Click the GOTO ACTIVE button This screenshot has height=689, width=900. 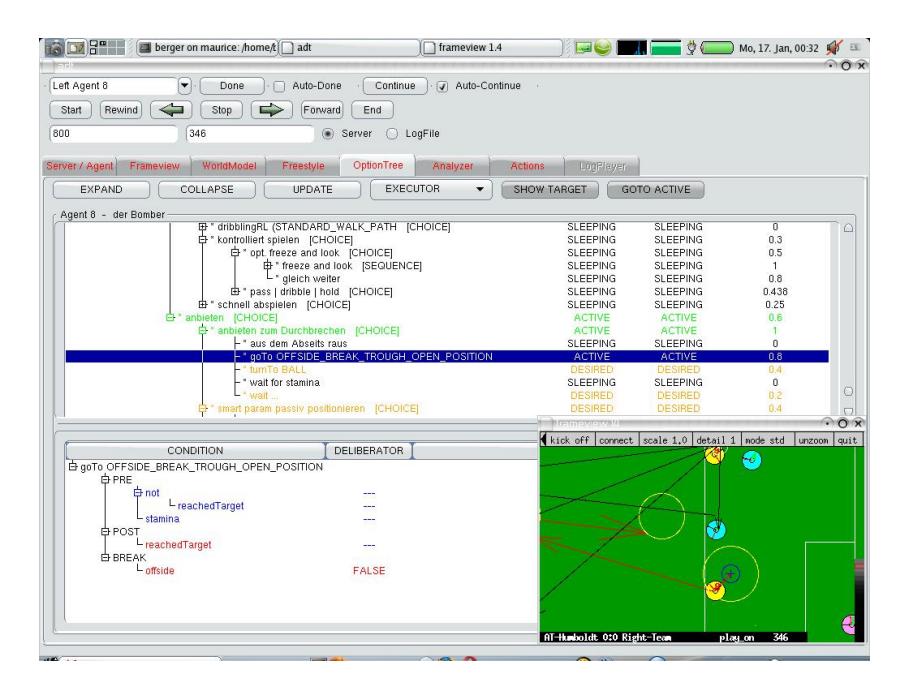click(x=656, y=189)
